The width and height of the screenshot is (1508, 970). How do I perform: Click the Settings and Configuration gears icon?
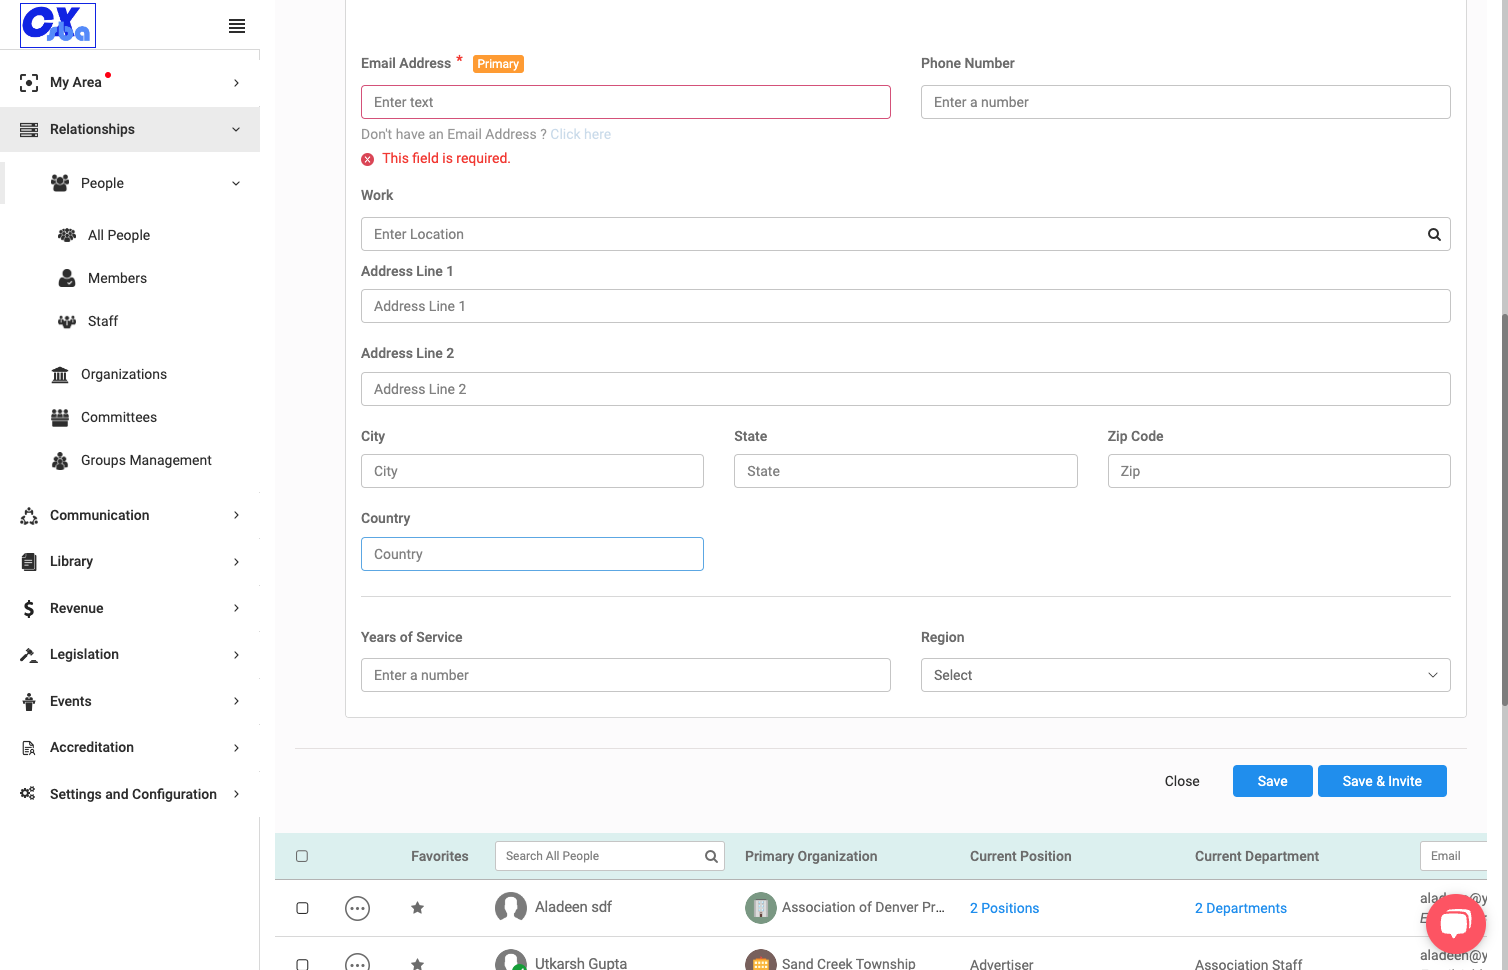pyautogui.click(x=28, y=794)
